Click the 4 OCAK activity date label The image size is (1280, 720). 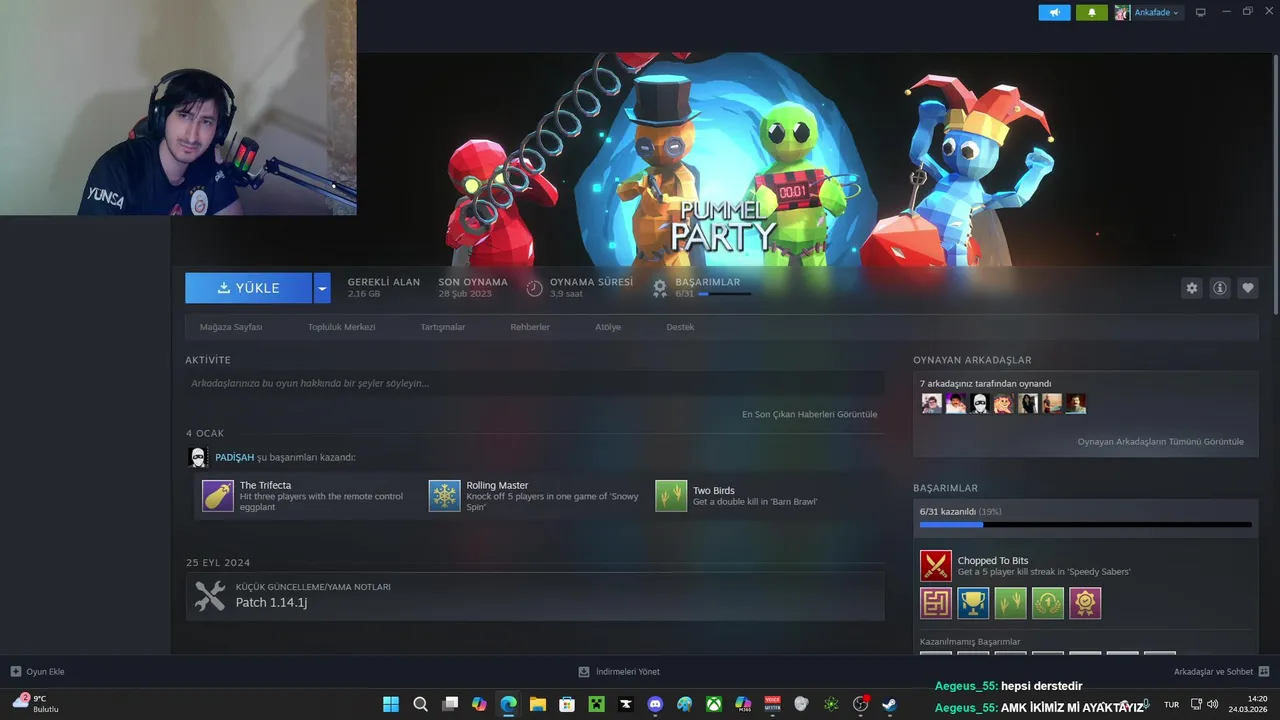[205, 434]
